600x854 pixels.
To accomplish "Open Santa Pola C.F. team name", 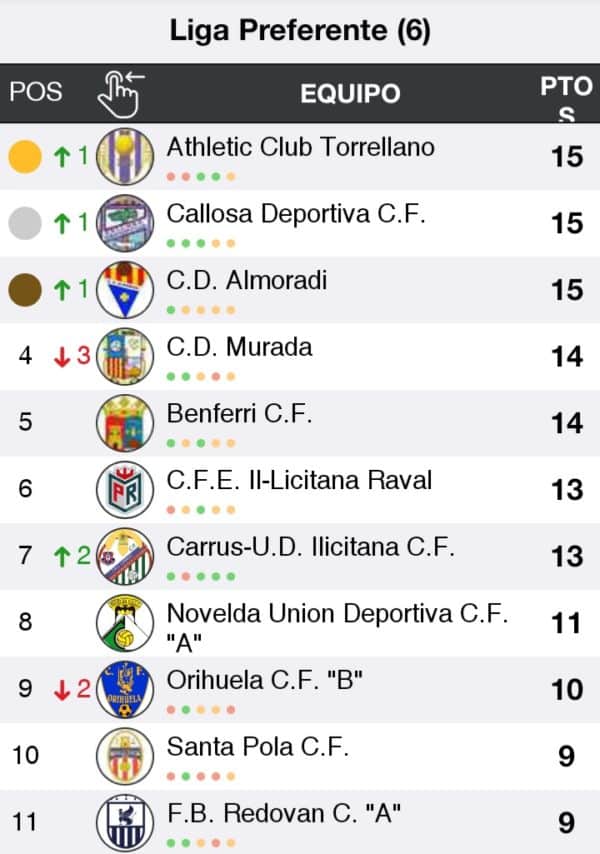I will click(258, 747).
